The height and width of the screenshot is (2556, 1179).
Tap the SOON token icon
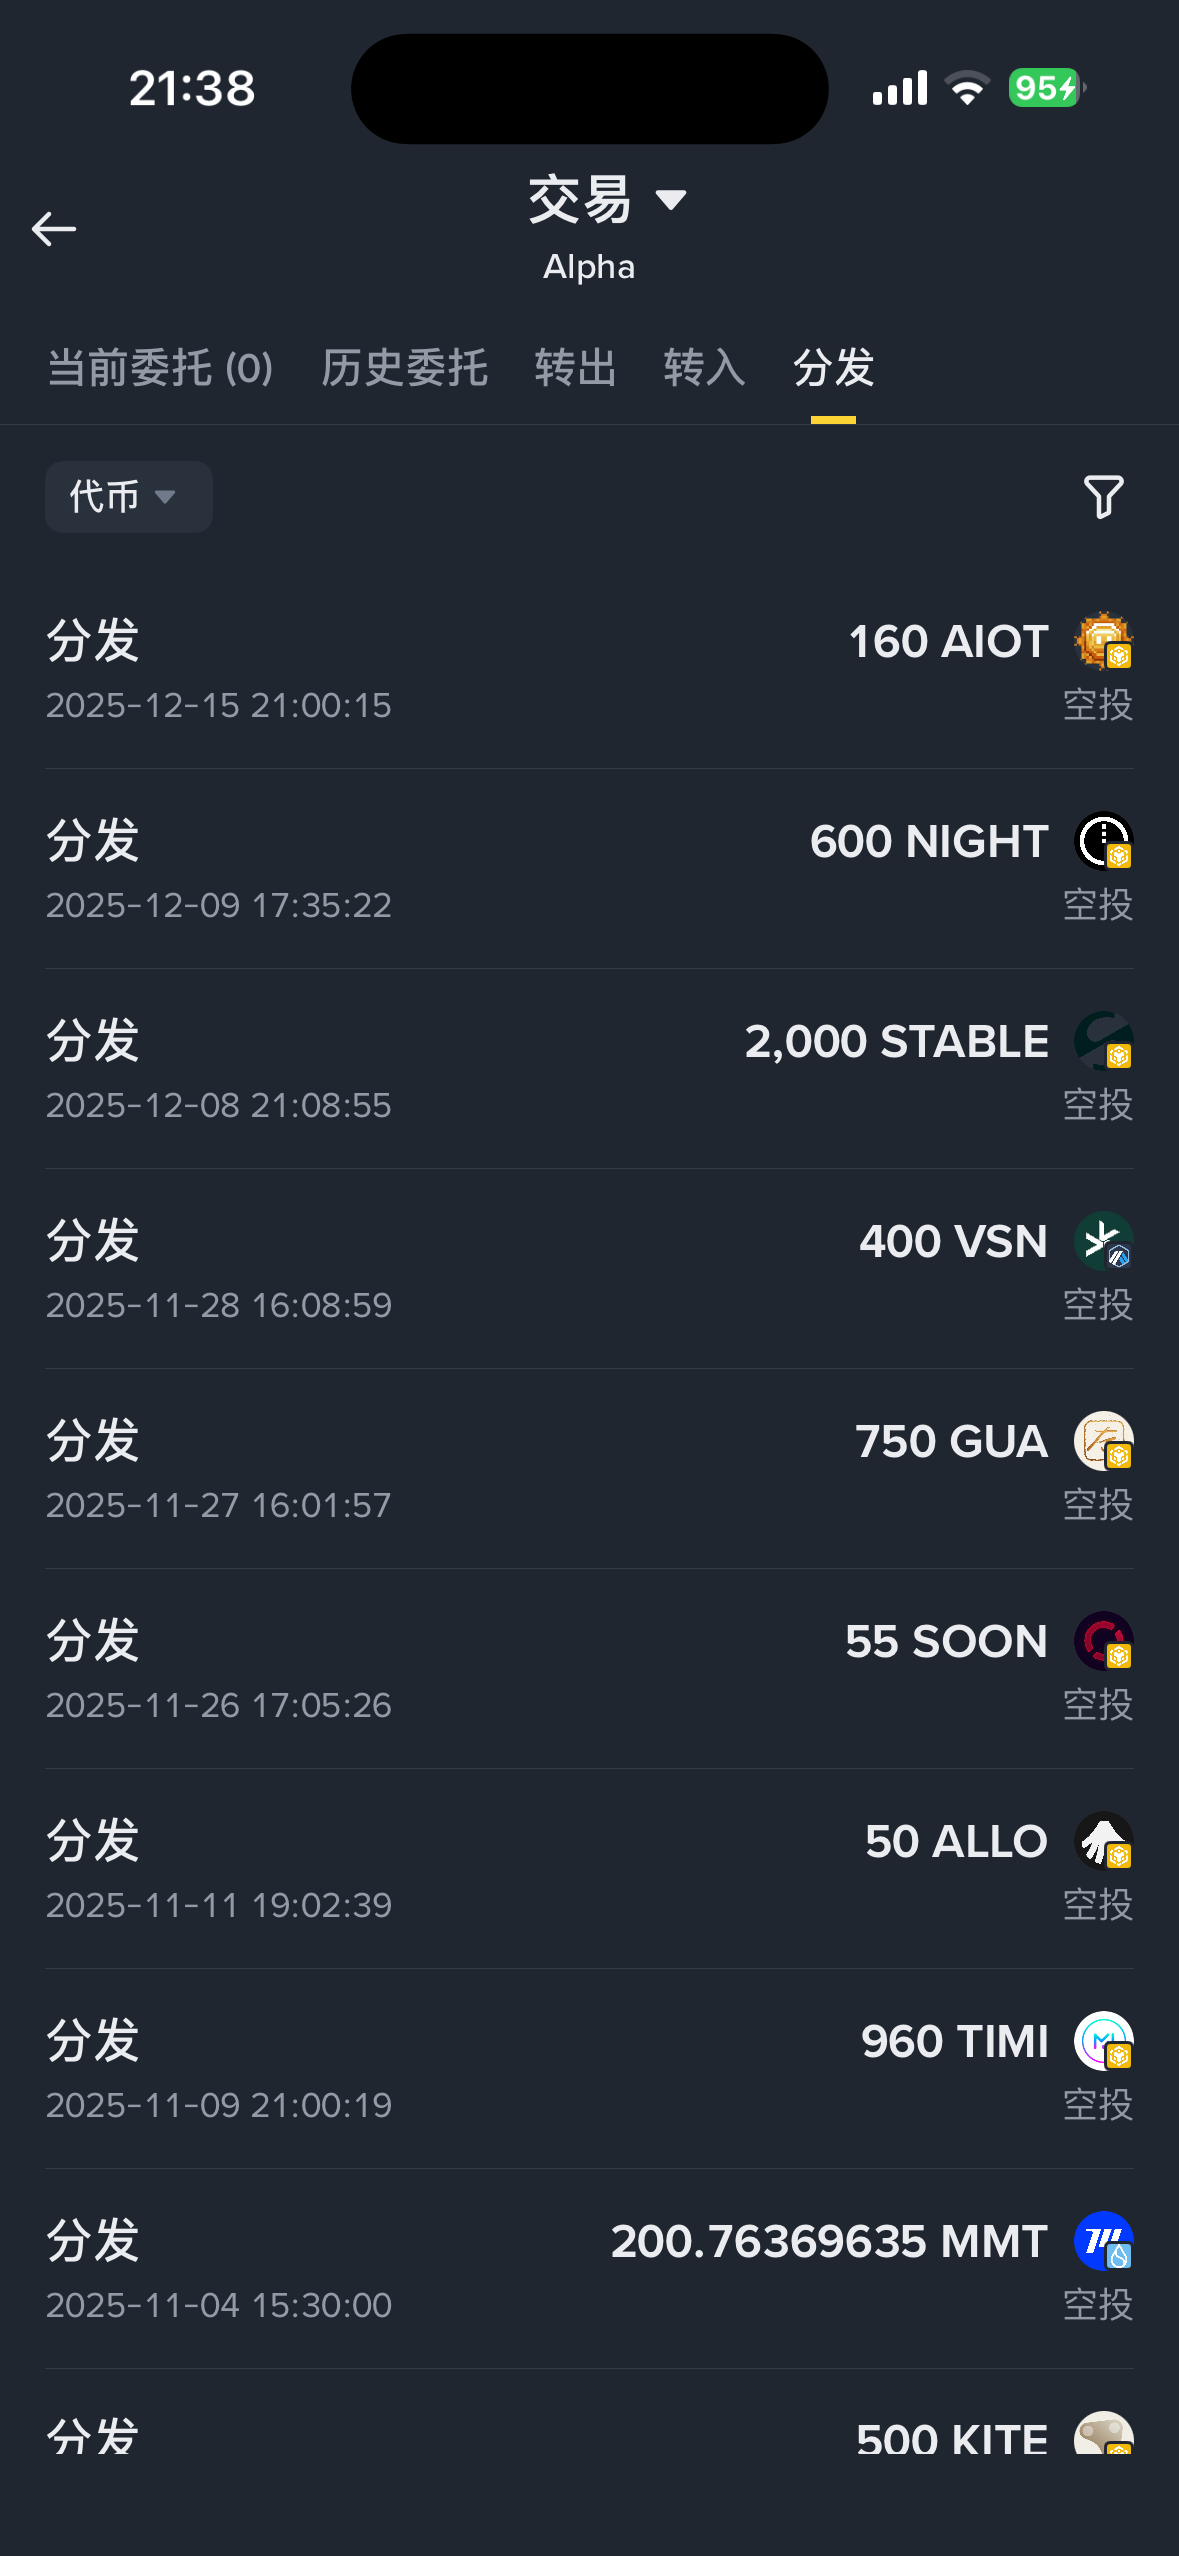coord(1102,1640)
